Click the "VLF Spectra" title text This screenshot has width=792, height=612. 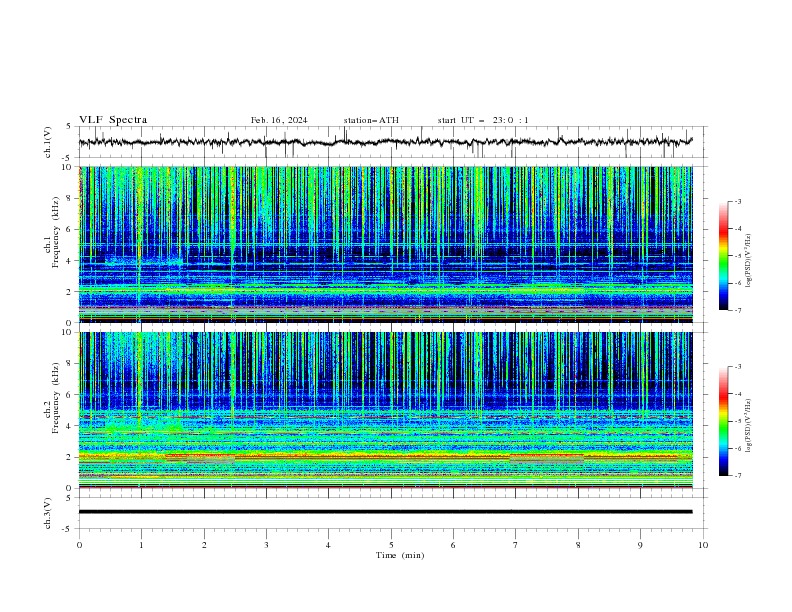(113, 120)
